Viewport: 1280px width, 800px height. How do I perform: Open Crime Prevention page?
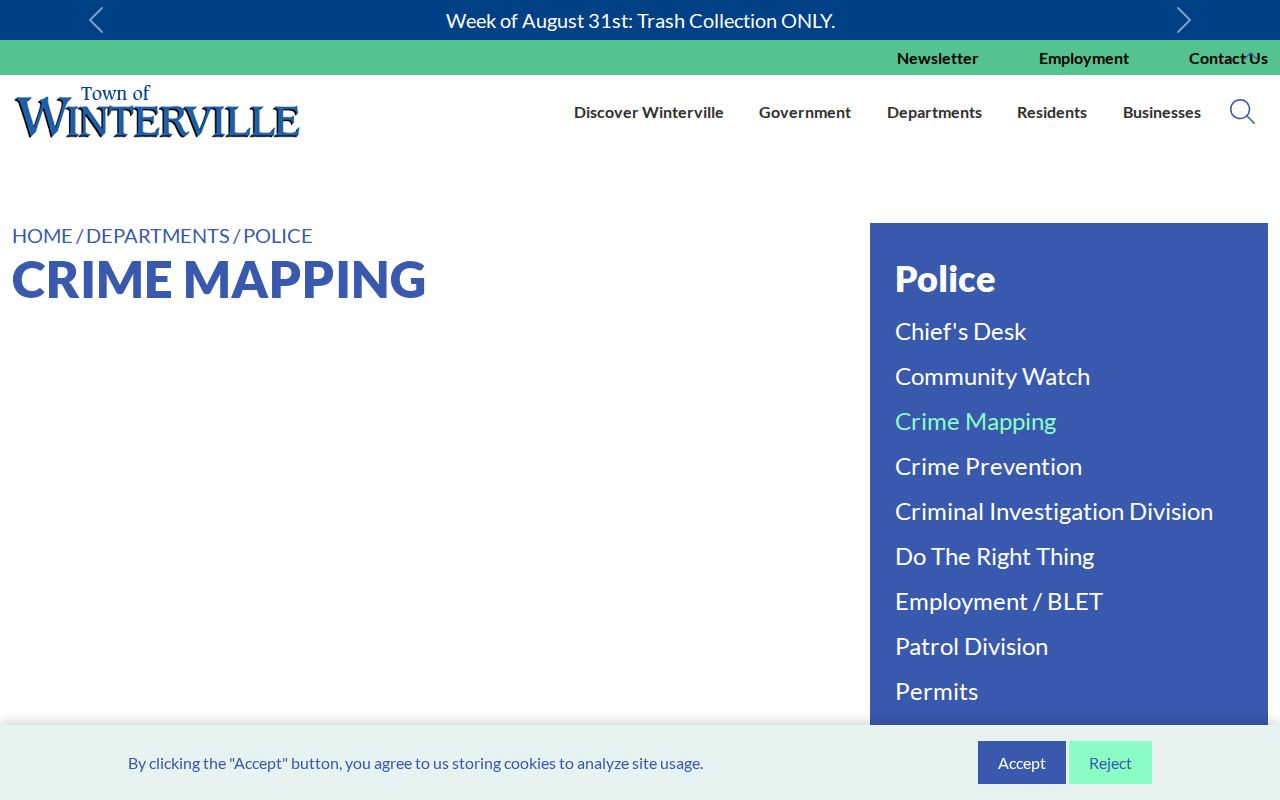click(x=988, y=467)
